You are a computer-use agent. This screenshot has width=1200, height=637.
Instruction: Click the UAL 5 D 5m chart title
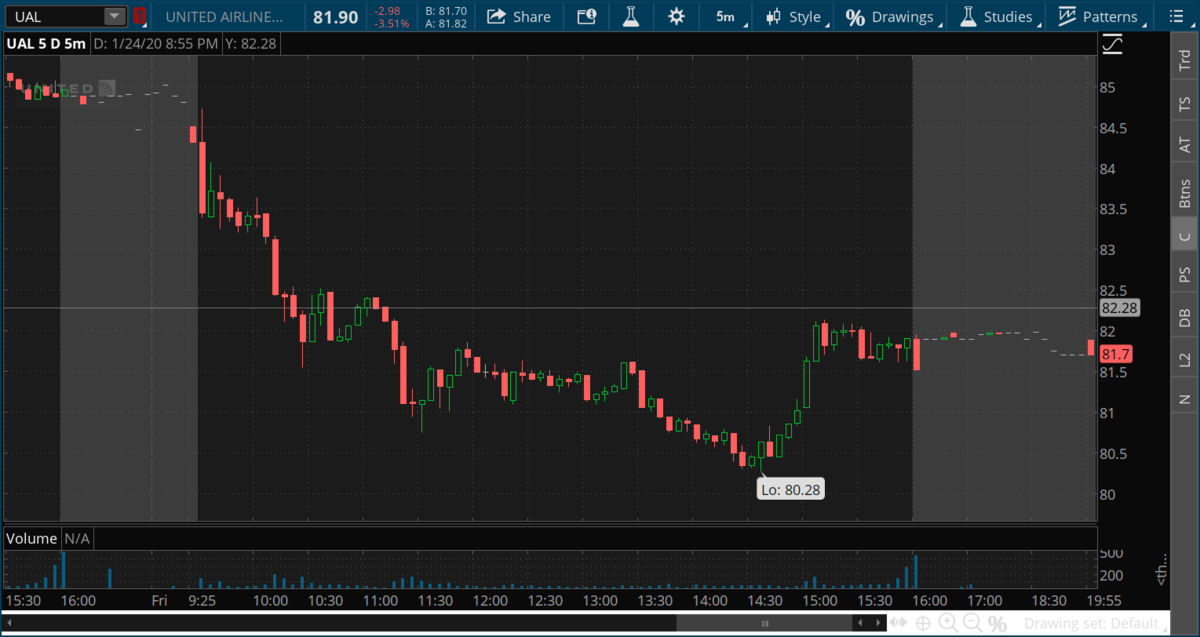click(47, 44)
